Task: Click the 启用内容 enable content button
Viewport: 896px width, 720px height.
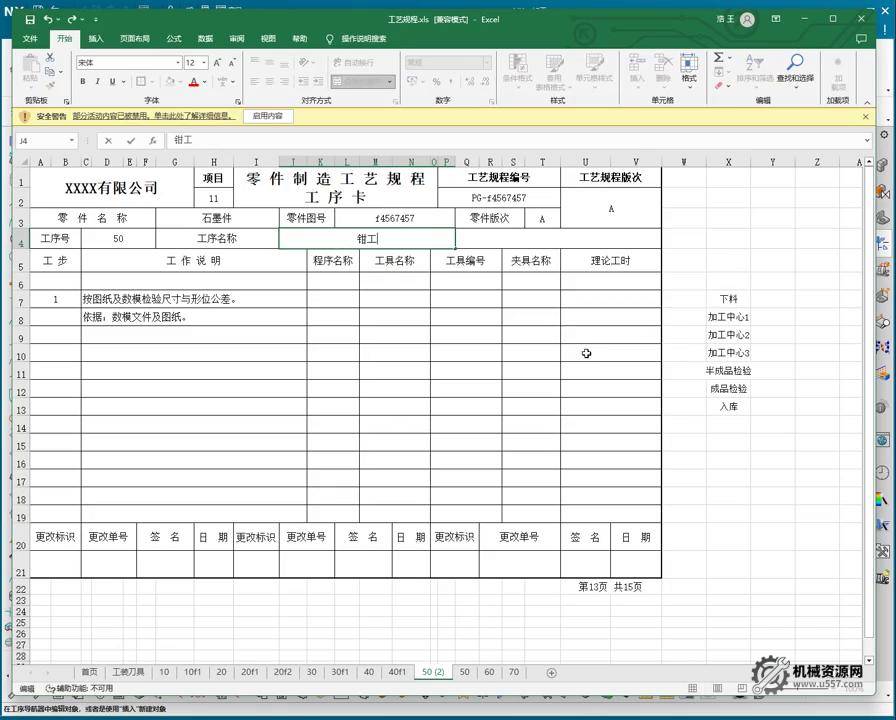Action: pos(268,116)
